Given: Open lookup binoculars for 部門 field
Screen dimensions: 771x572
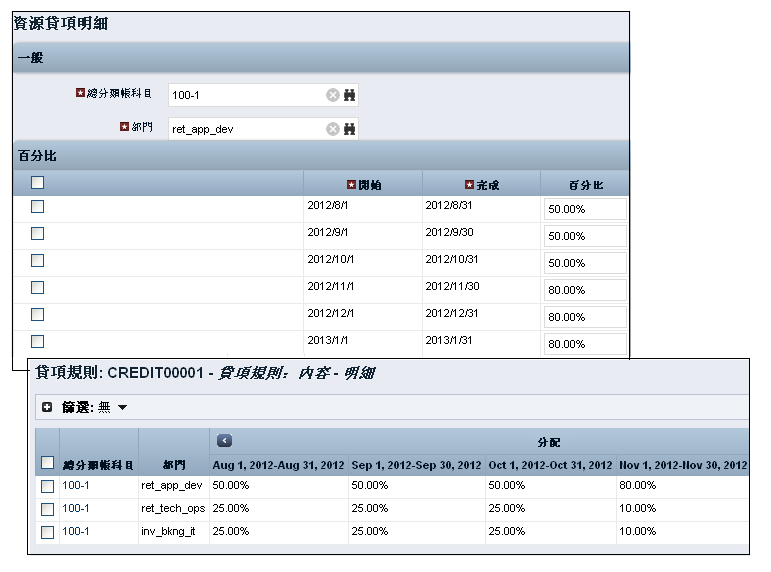Looking at the screenshot, I should pyautogui.click(x=350, y=129).
